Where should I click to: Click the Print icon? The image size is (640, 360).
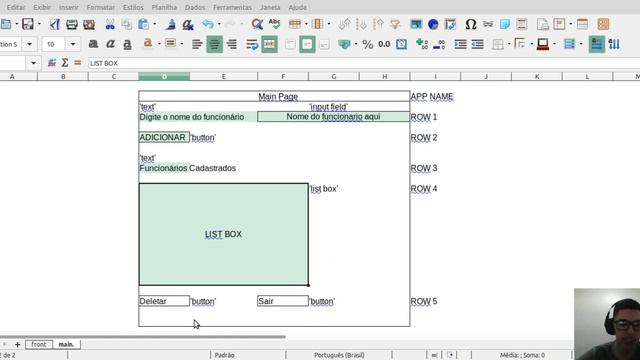[x=72, y=24]
